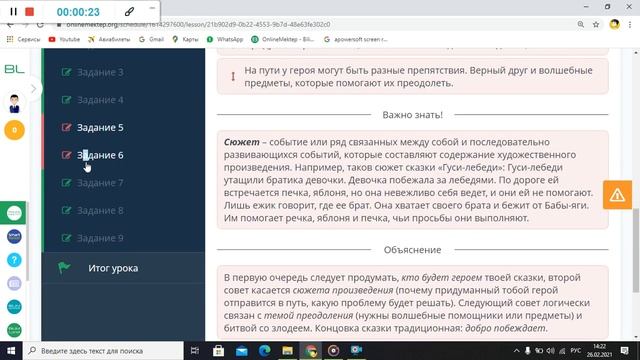Open Gmail bookmark

[151, 40]
